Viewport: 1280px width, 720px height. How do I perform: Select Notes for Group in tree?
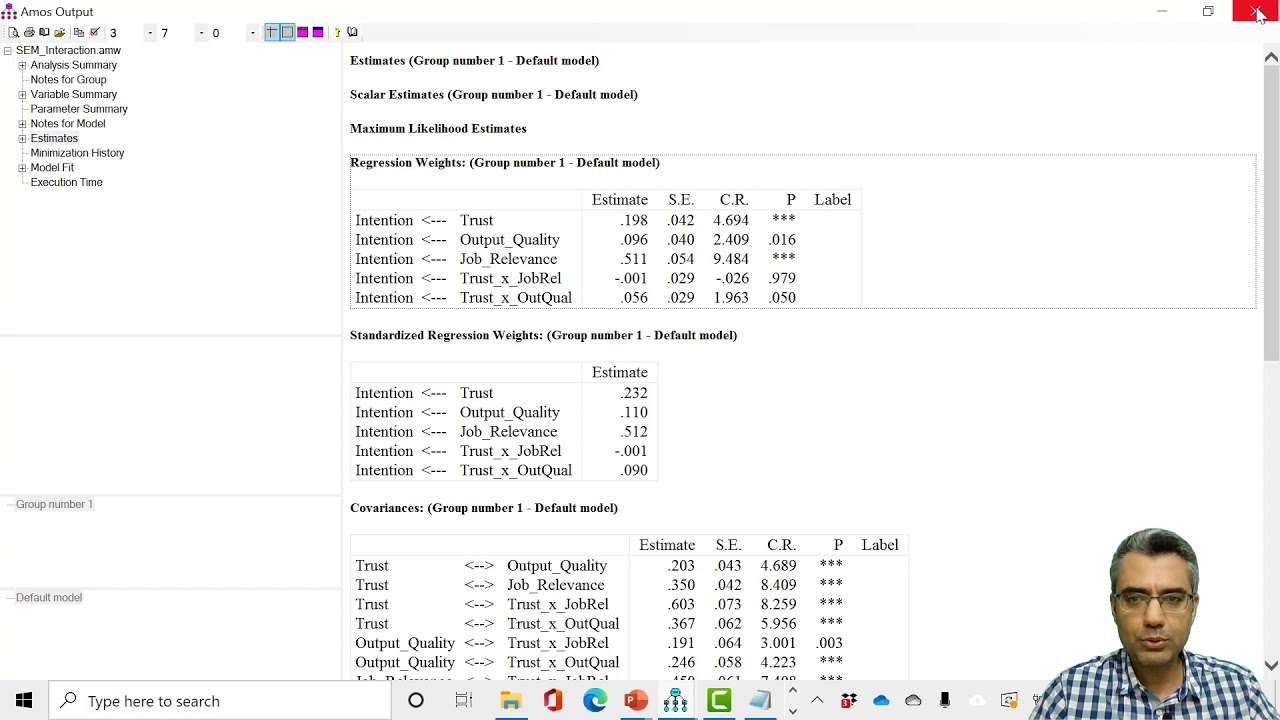point(68,80)
